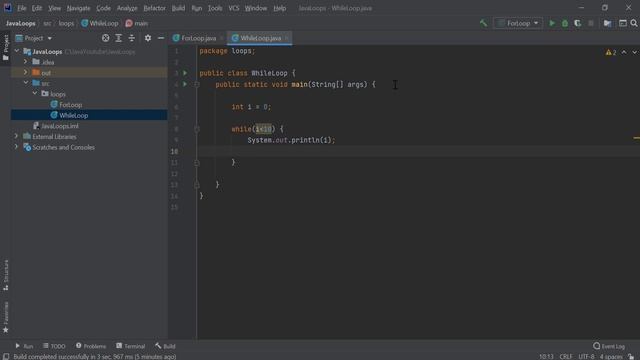The height and width of the screenshot is (360, 640).
Task: Click the 4 spaces indent status
Action: [611, 357]
